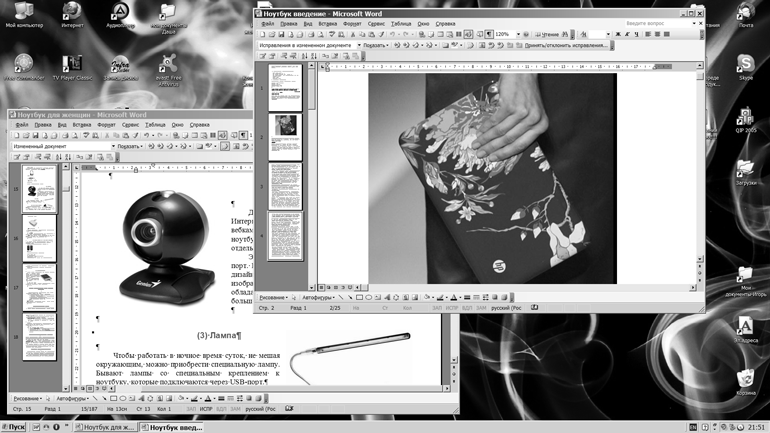Open Вставка menu in Ноутбук для женщин window
Viewport: 770px width, 433px height.
point(81,125)
